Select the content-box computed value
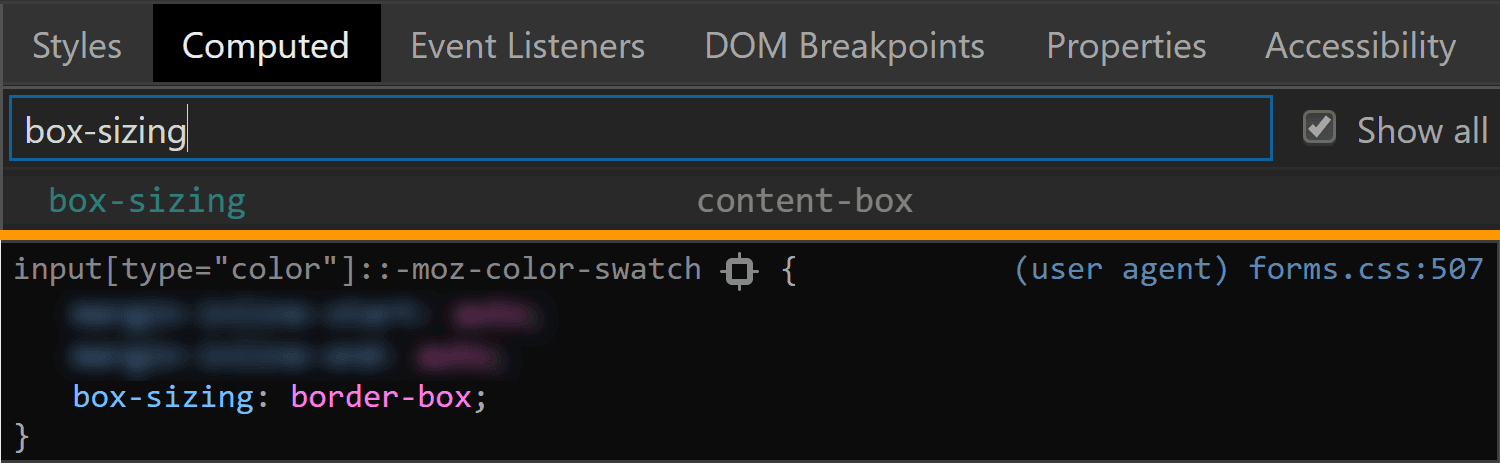The image size is (1500, 463). pos(805,201)
